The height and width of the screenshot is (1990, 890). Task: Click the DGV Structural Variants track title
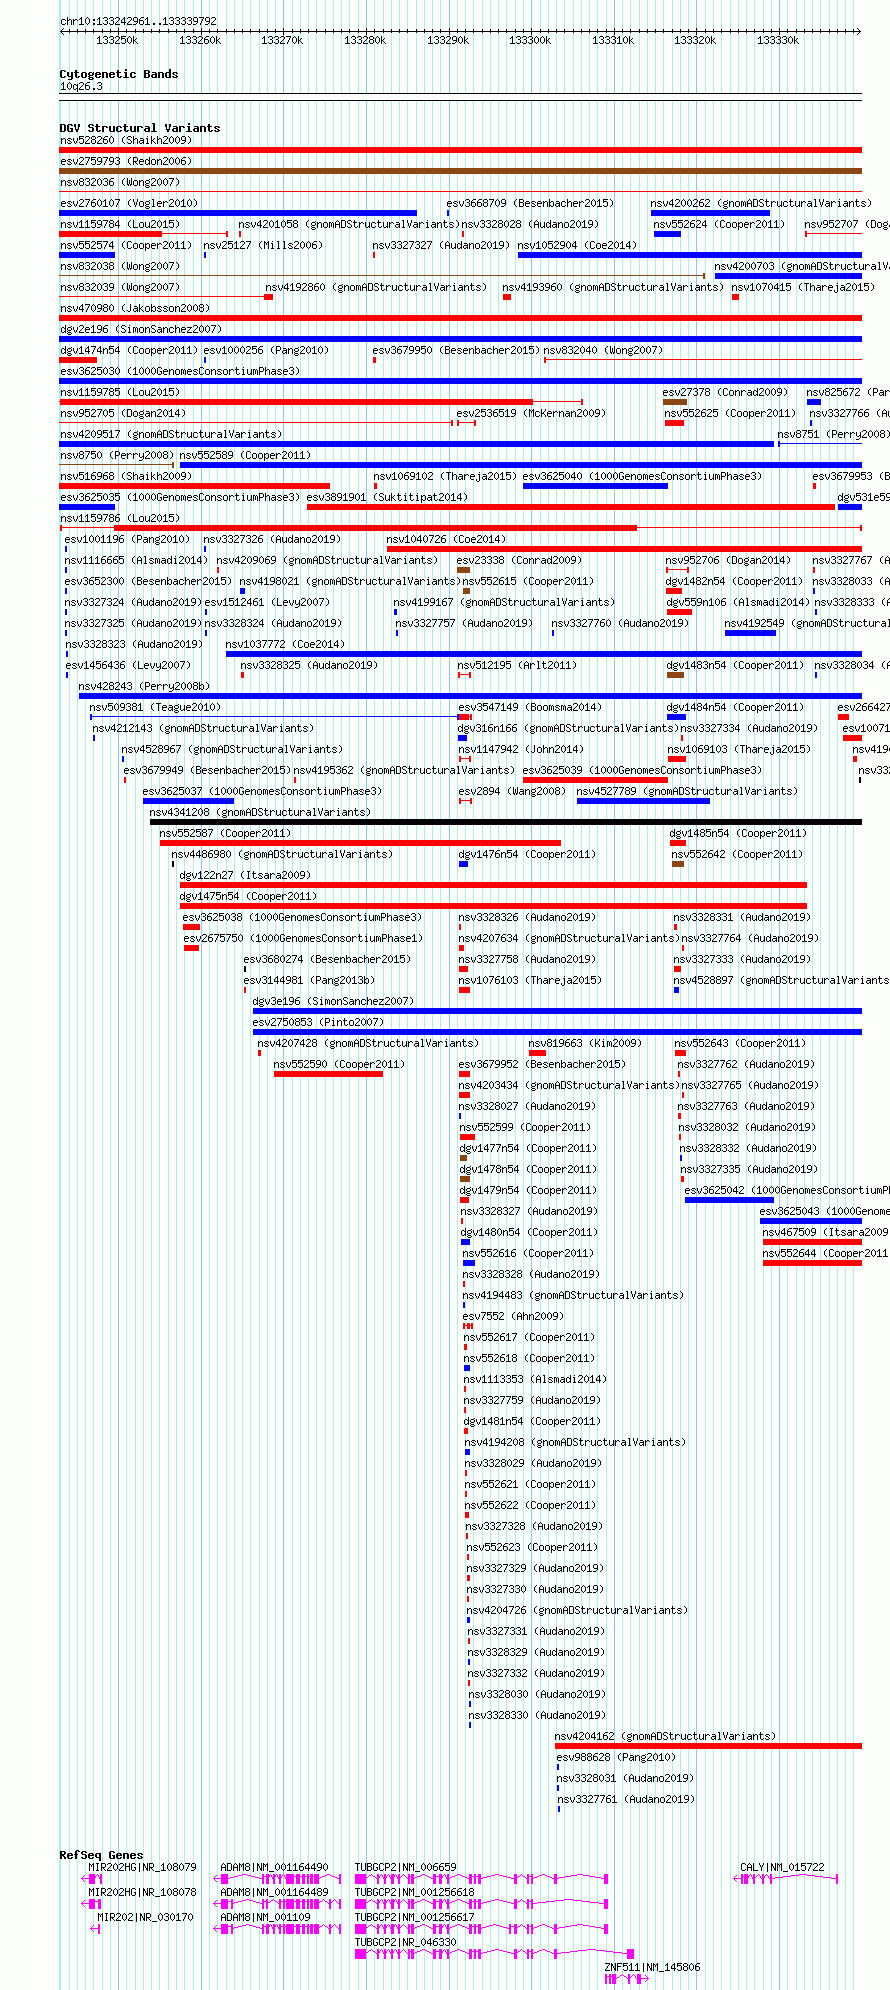[x=140, y=128]
